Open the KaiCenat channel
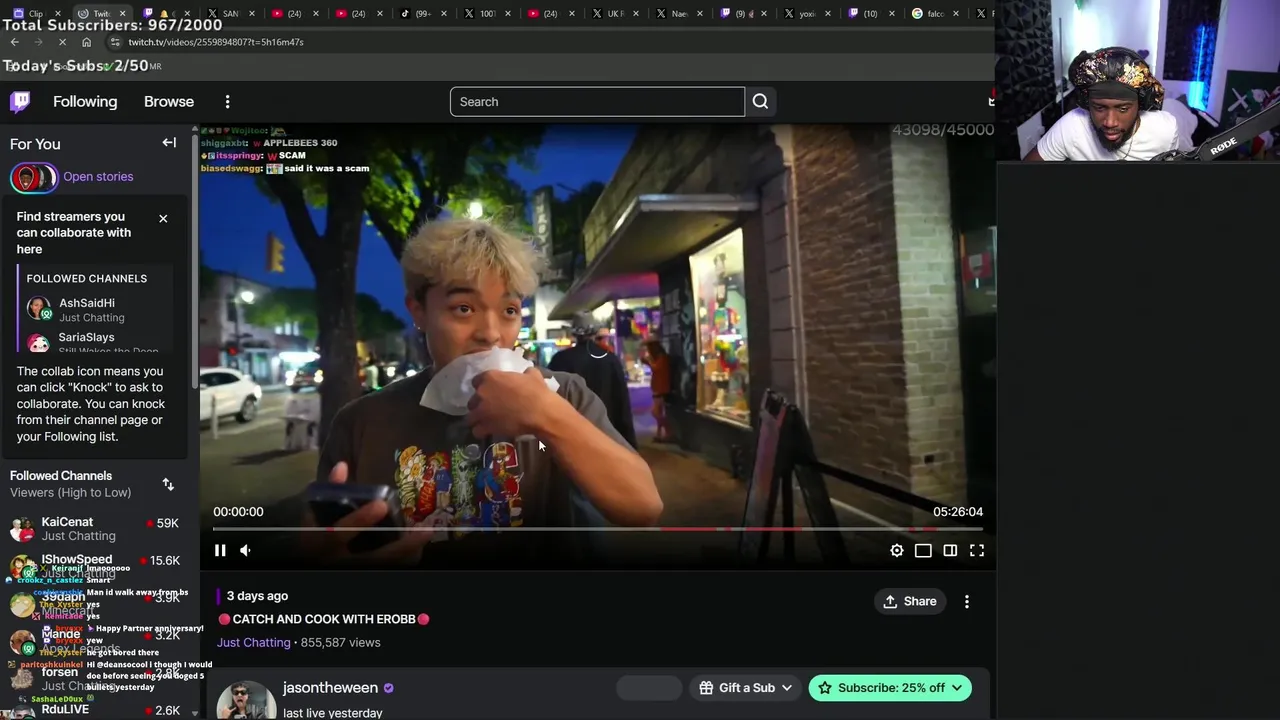 click(95, 529)
